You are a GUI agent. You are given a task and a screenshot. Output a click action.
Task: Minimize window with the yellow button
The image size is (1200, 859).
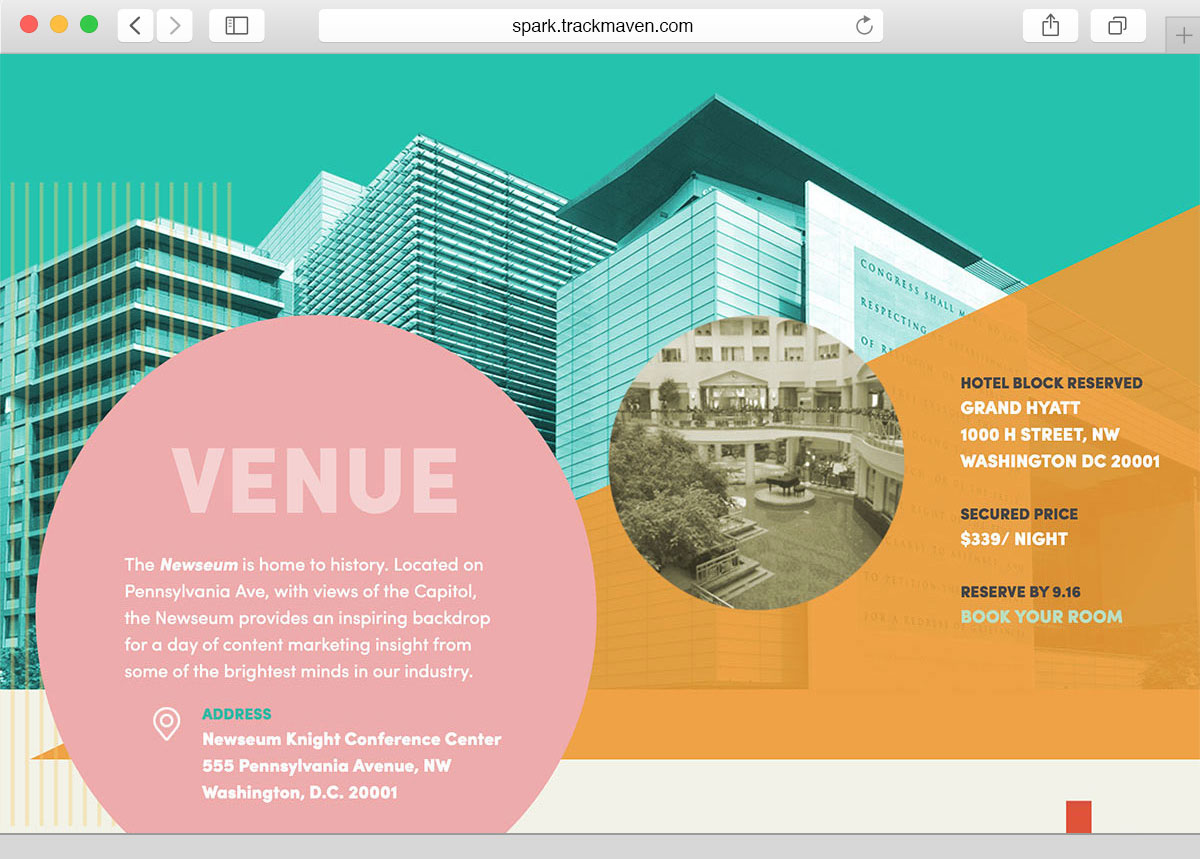[59, 25]
